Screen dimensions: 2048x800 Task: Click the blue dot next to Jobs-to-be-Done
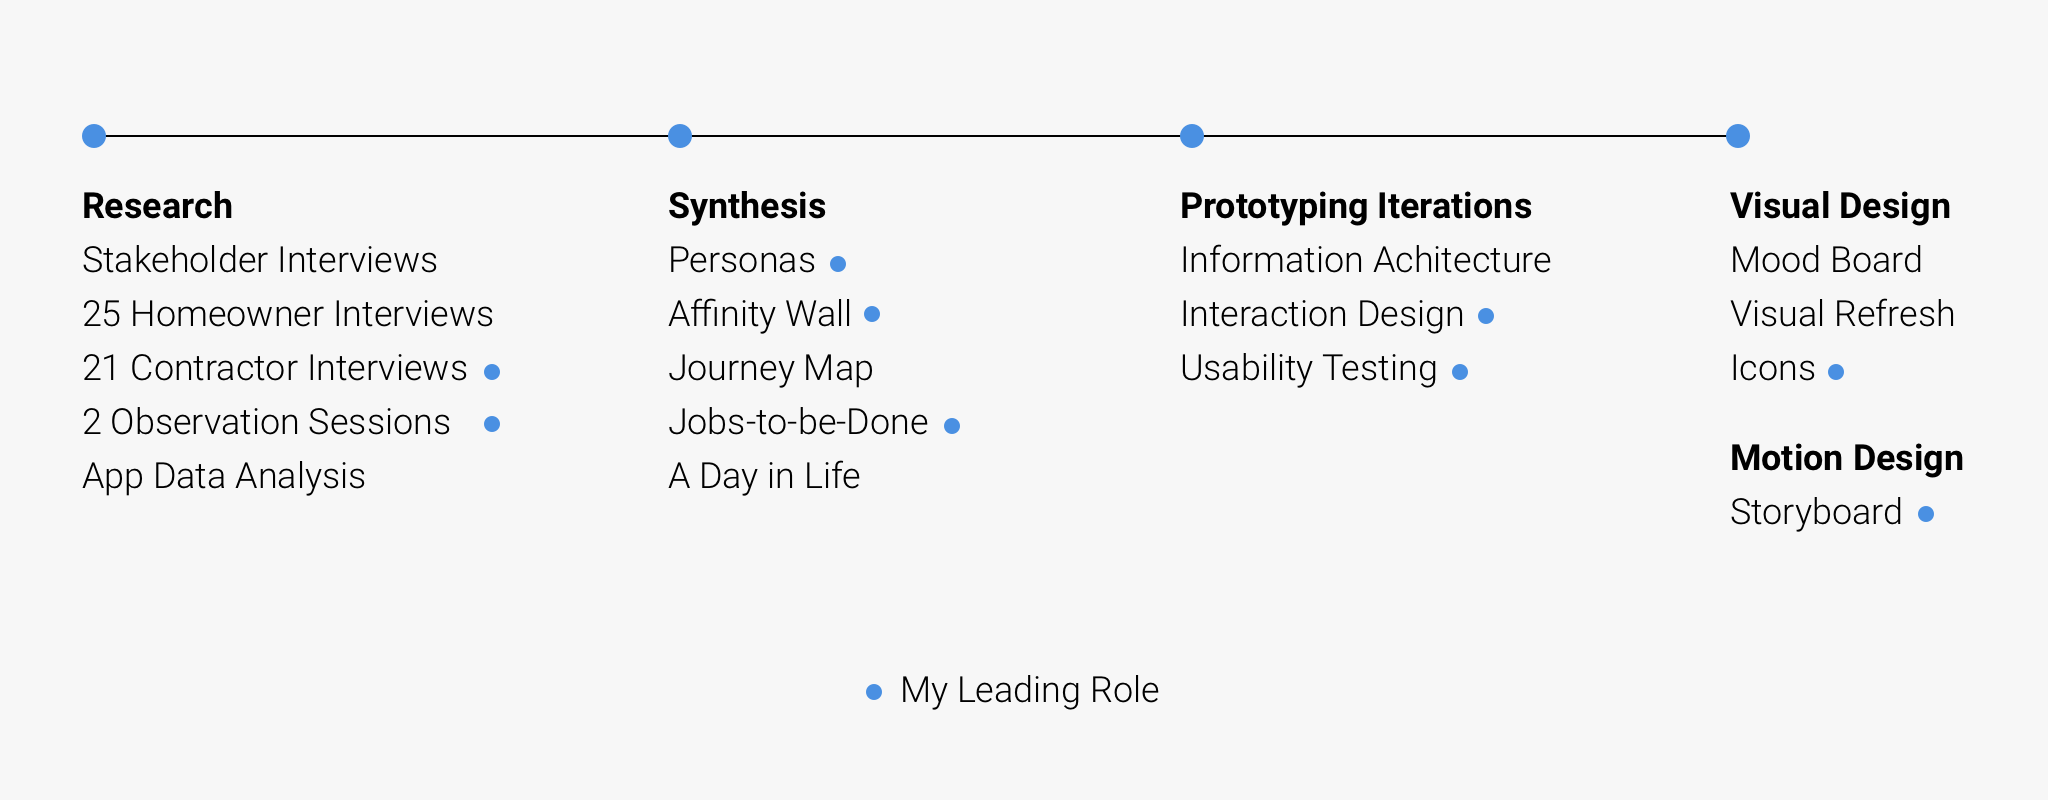(952, 426)
